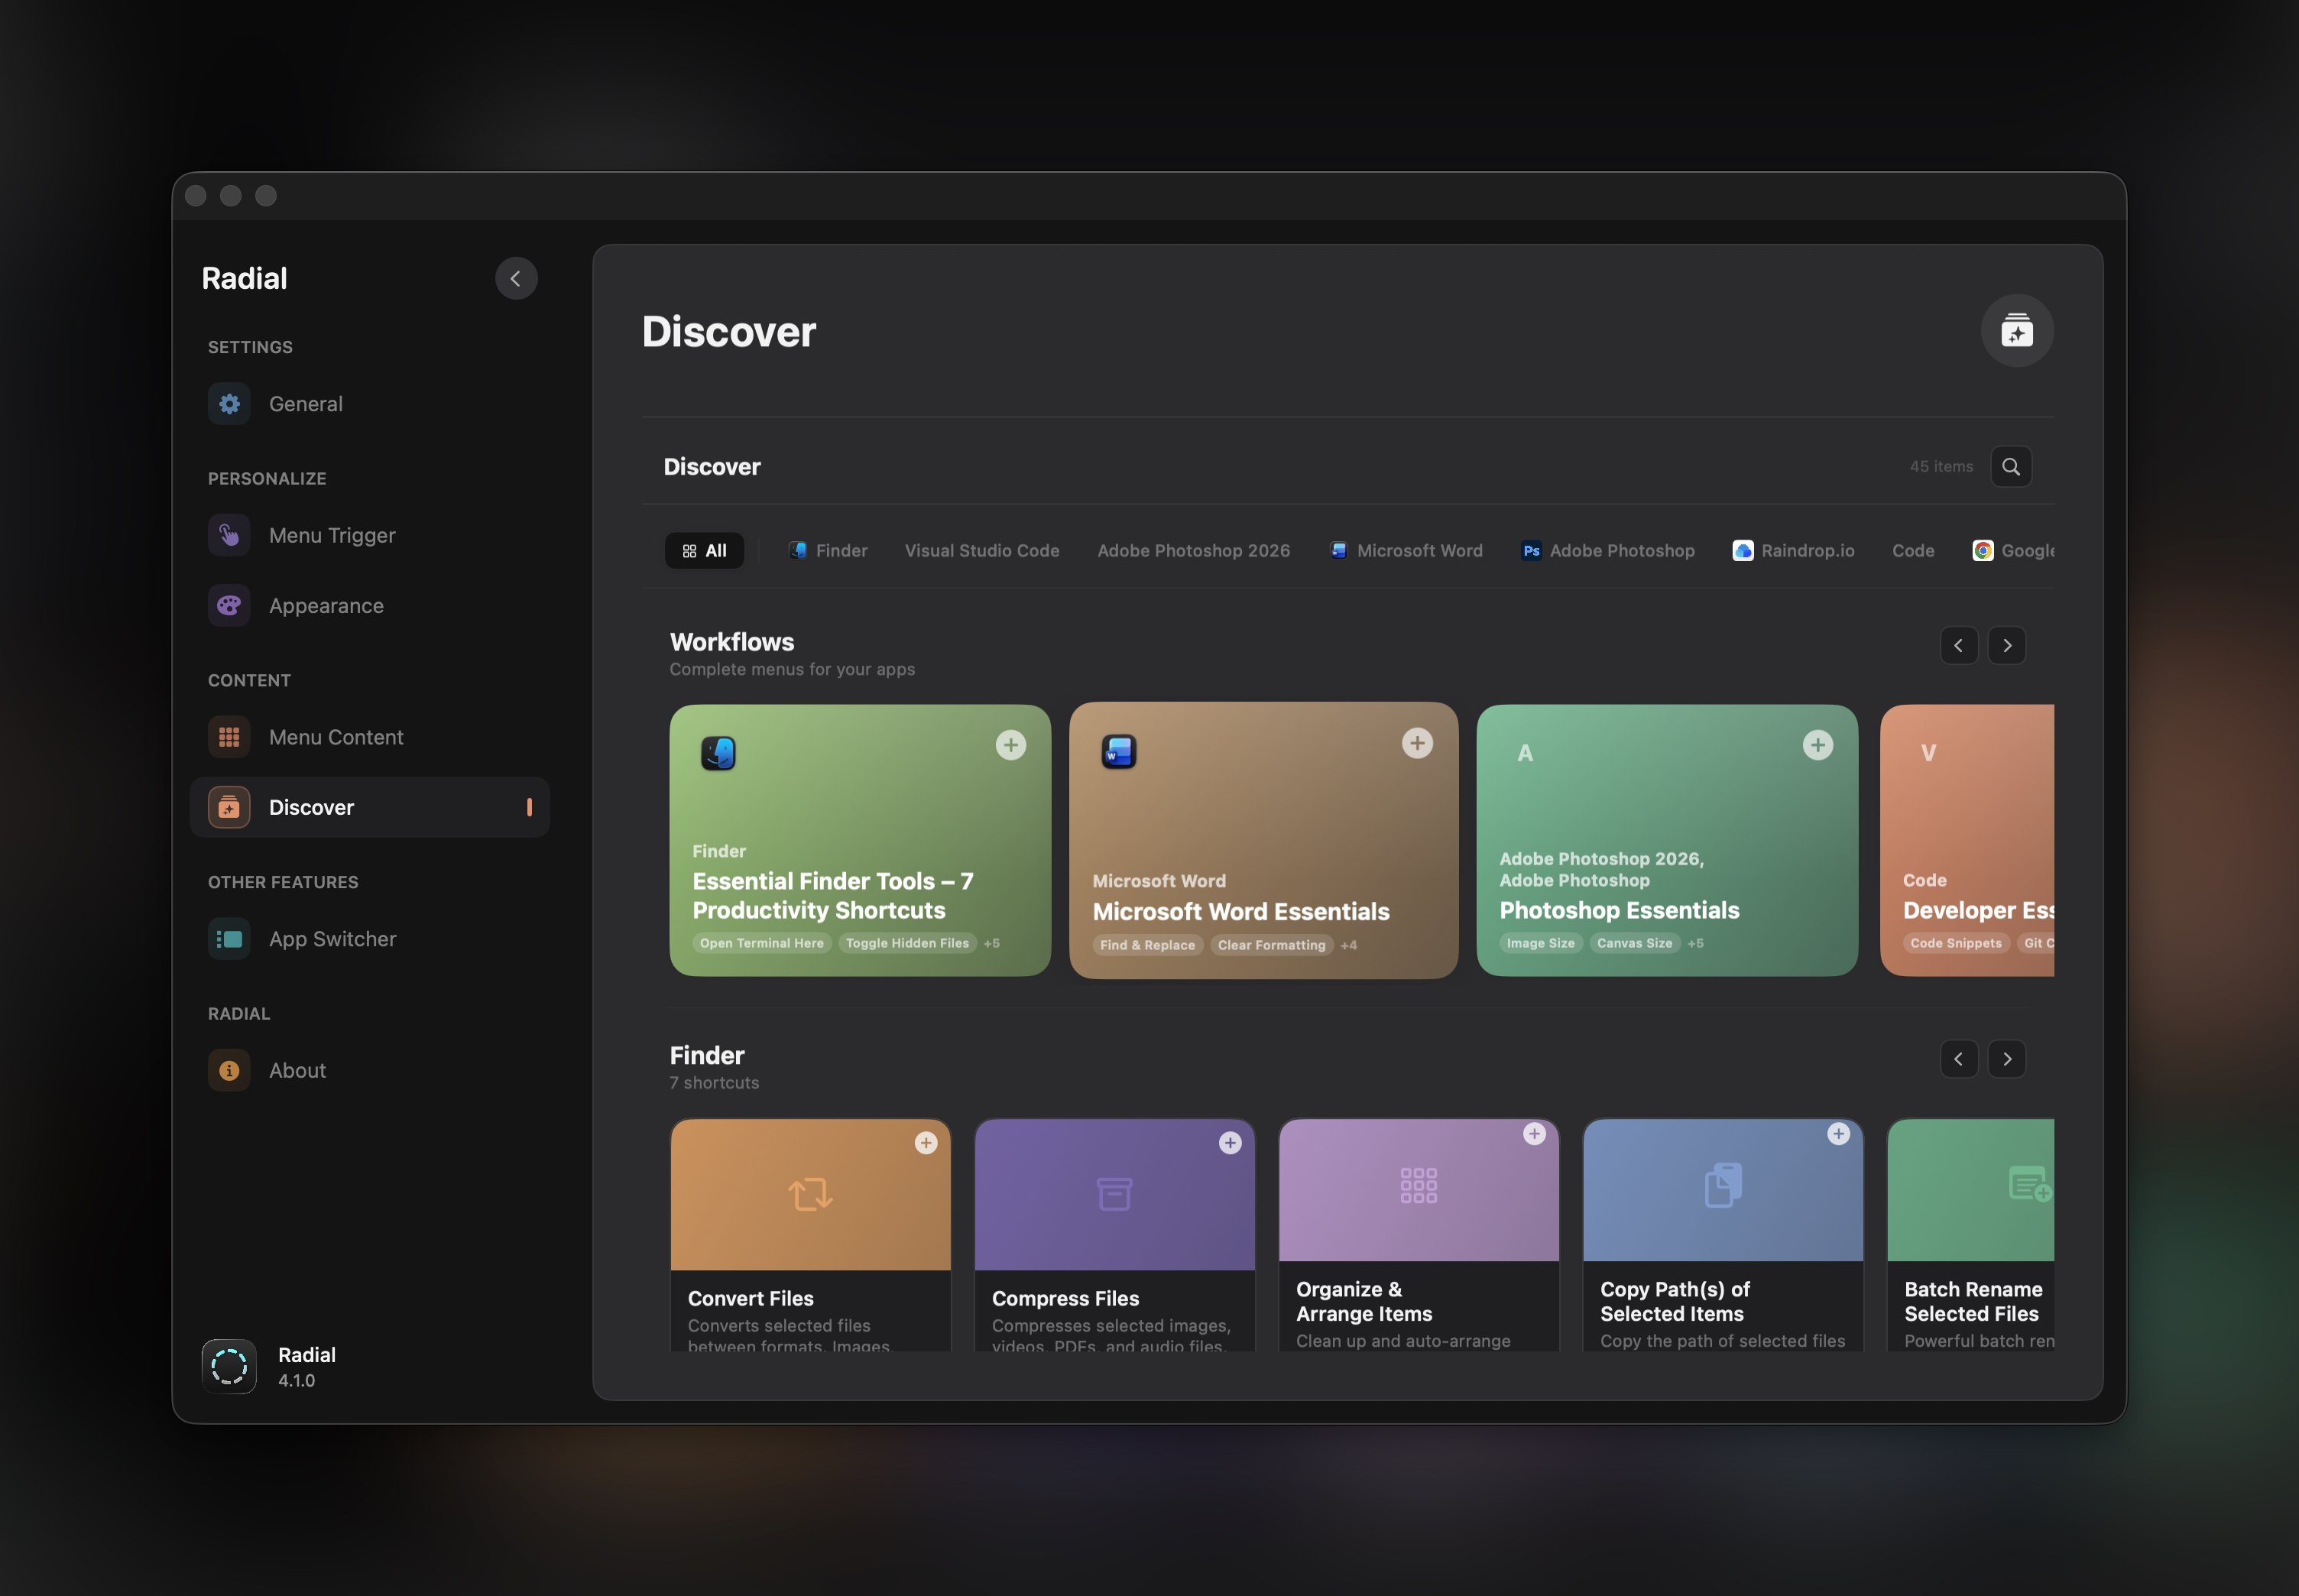
Task: Add the Convert Files shortcut
Action: (x=926, y=1142)
